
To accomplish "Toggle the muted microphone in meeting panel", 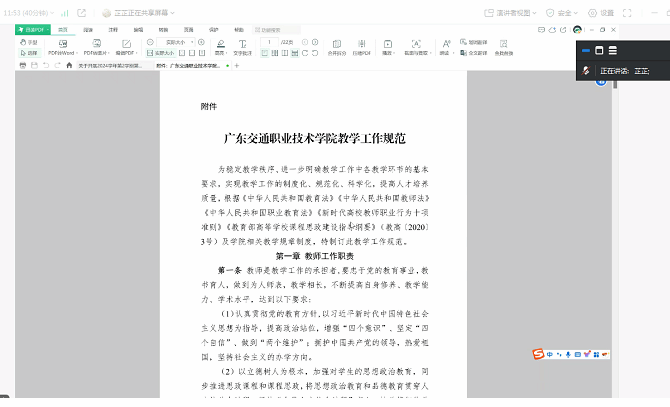I will [587, 72].
